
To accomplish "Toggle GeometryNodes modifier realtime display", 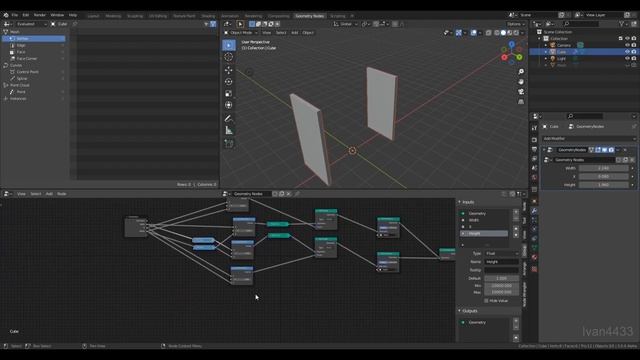I will pyautogui.click(x=604, y=150).
